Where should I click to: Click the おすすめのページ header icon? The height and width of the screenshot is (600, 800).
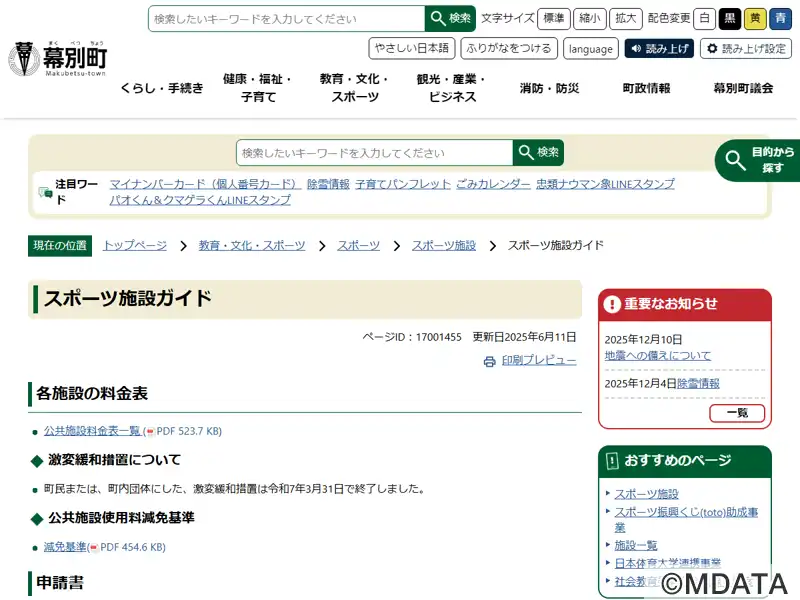[612, 461]
